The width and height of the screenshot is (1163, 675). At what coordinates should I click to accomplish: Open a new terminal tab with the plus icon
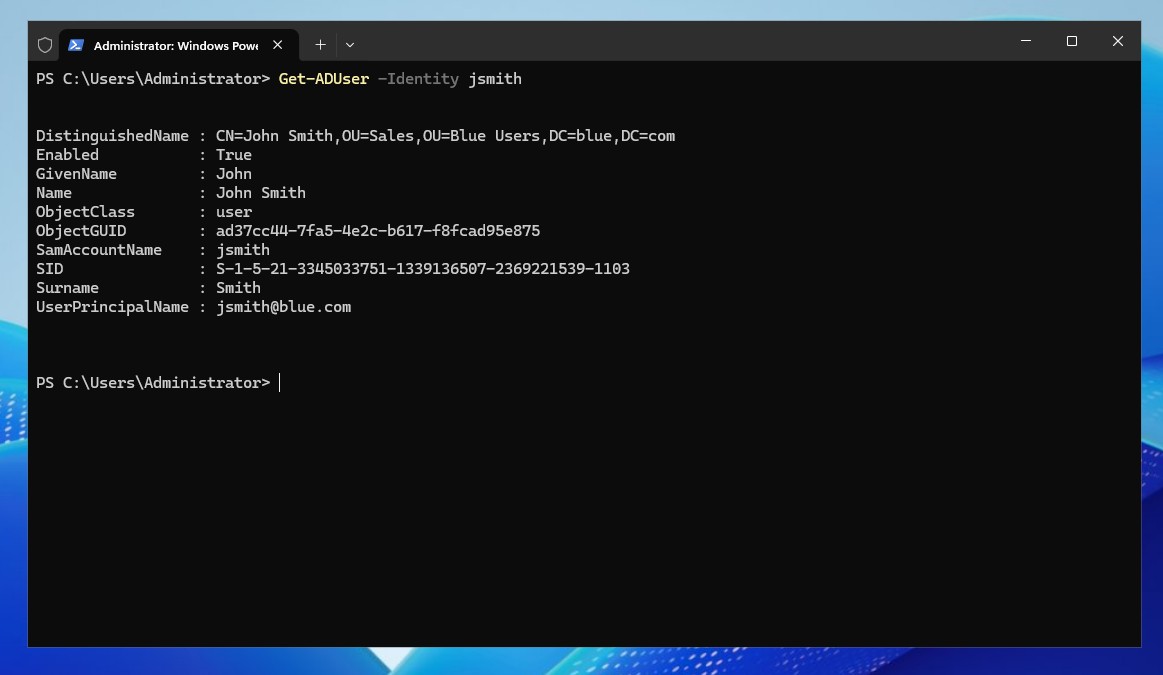(320, 44)
